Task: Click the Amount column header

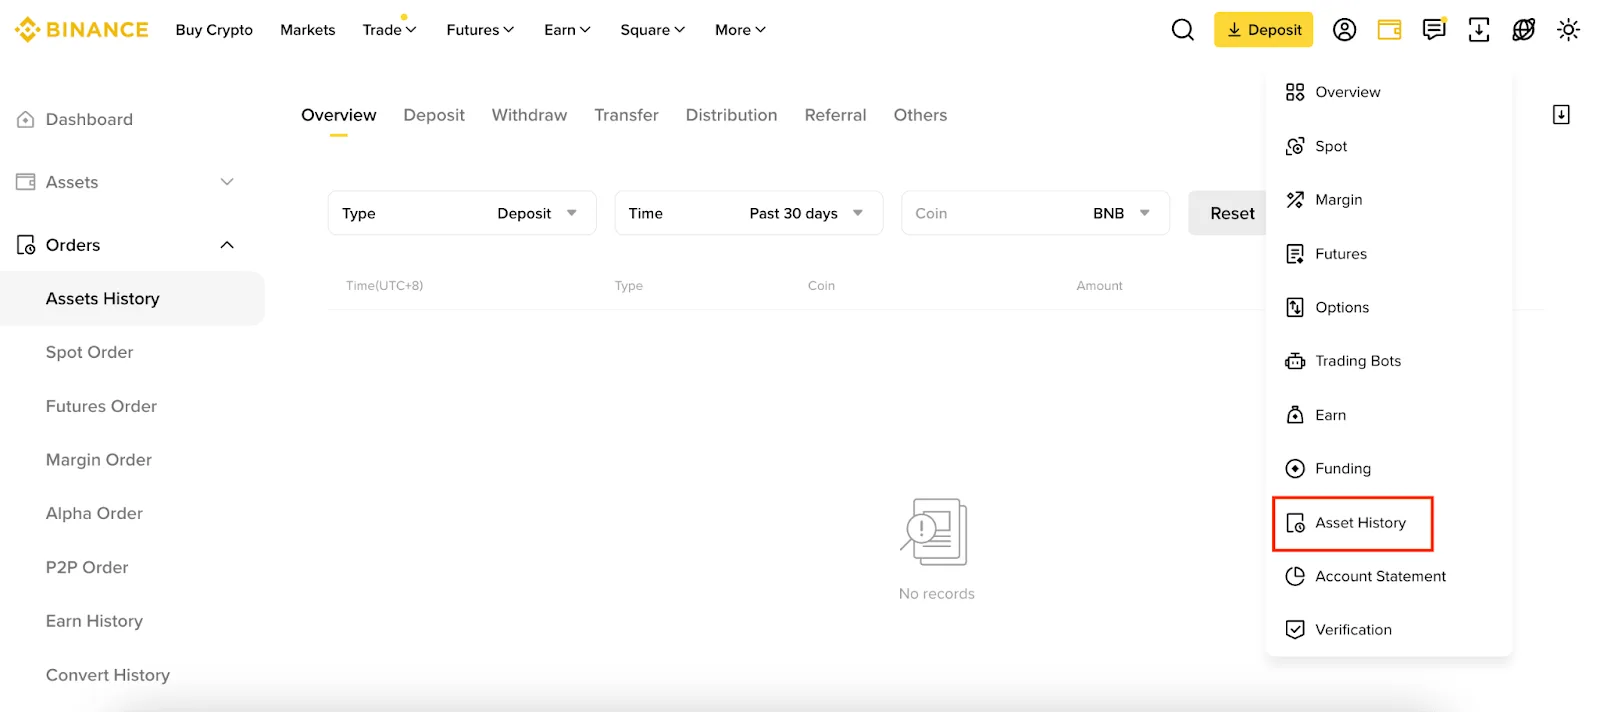Action: (1099, 286)
